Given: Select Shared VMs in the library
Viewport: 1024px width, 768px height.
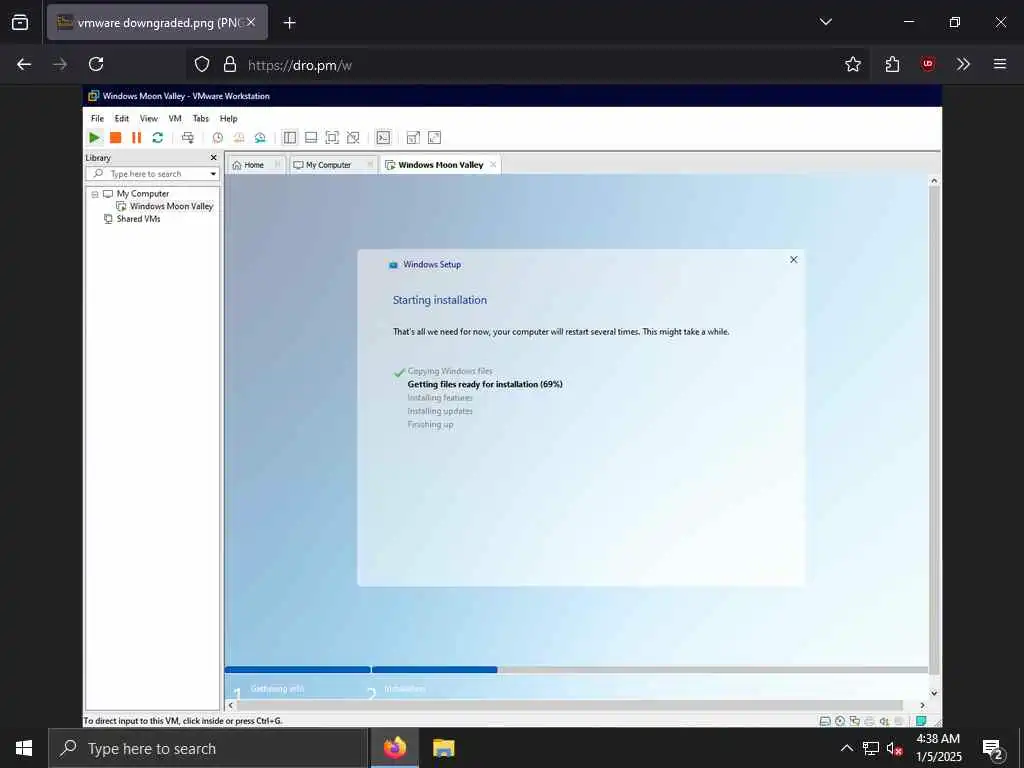Looking at the screenshot, I should tap(138, 219).
